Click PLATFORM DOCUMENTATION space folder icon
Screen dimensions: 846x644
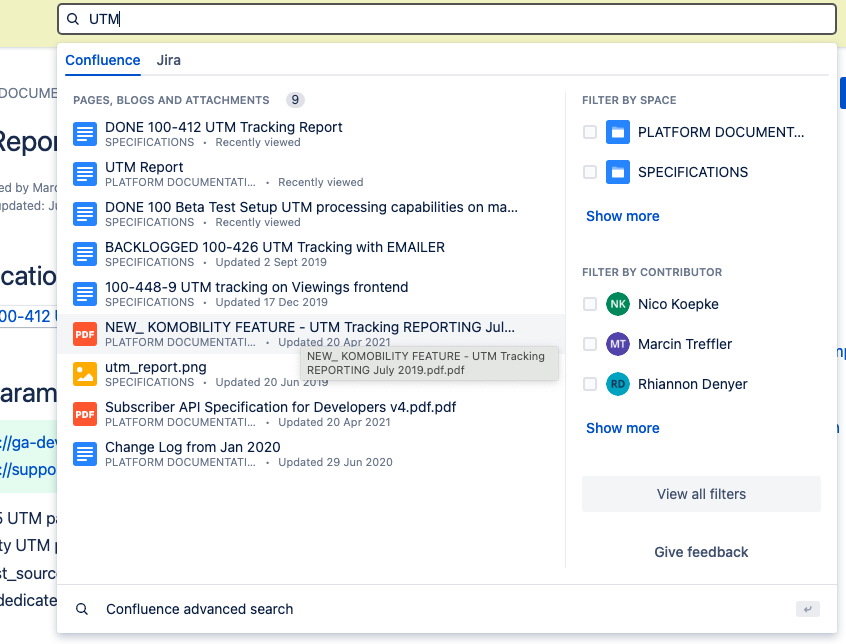[618, 132]
